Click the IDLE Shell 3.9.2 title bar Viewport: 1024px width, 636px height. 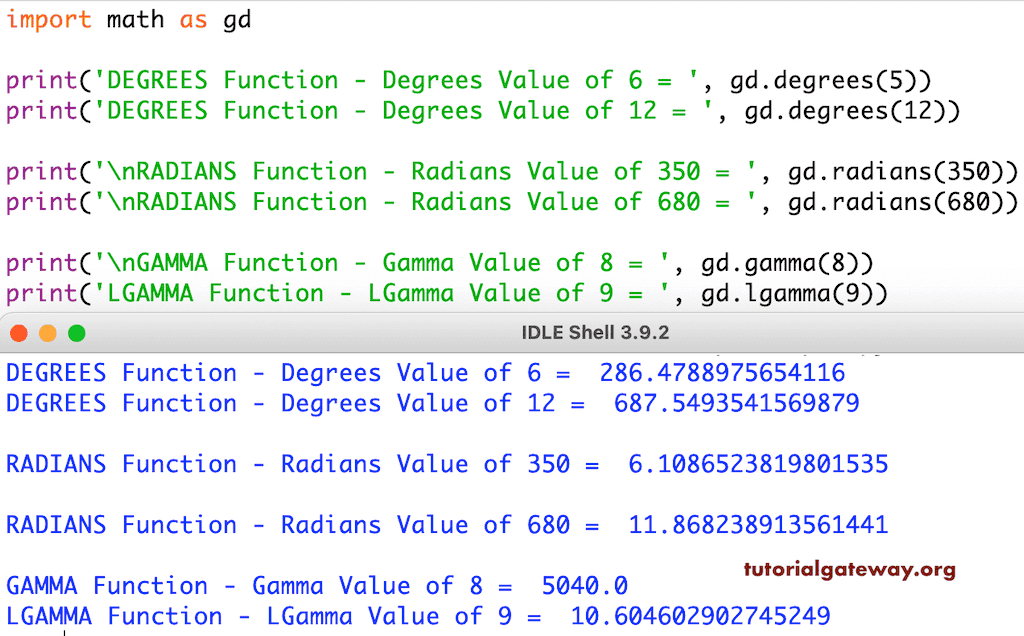(x=595, y=332)
